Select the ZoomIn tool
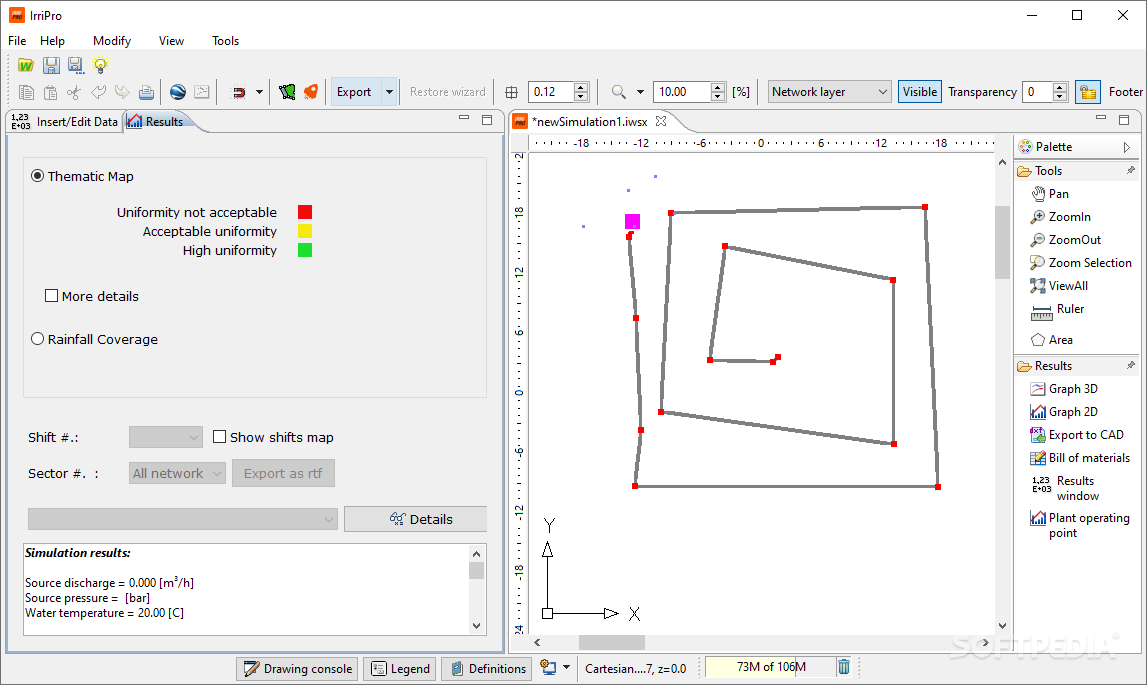 click(x=1061, y=217)
